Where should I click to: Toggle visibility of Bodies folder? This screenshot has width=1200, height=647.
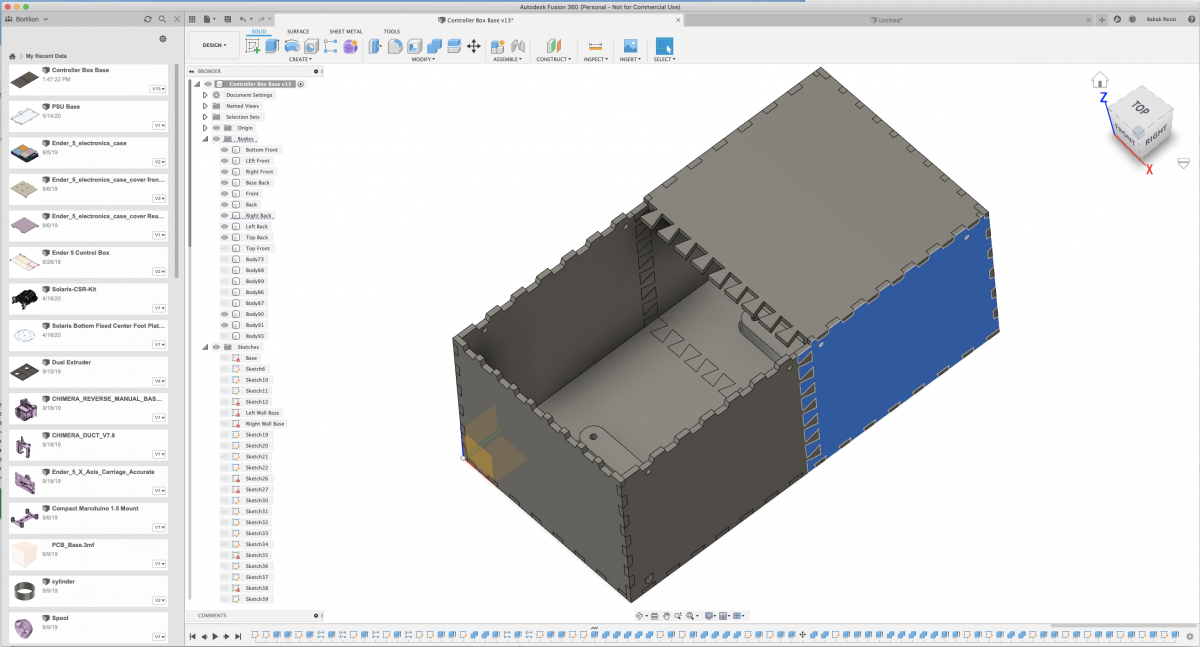216,139
